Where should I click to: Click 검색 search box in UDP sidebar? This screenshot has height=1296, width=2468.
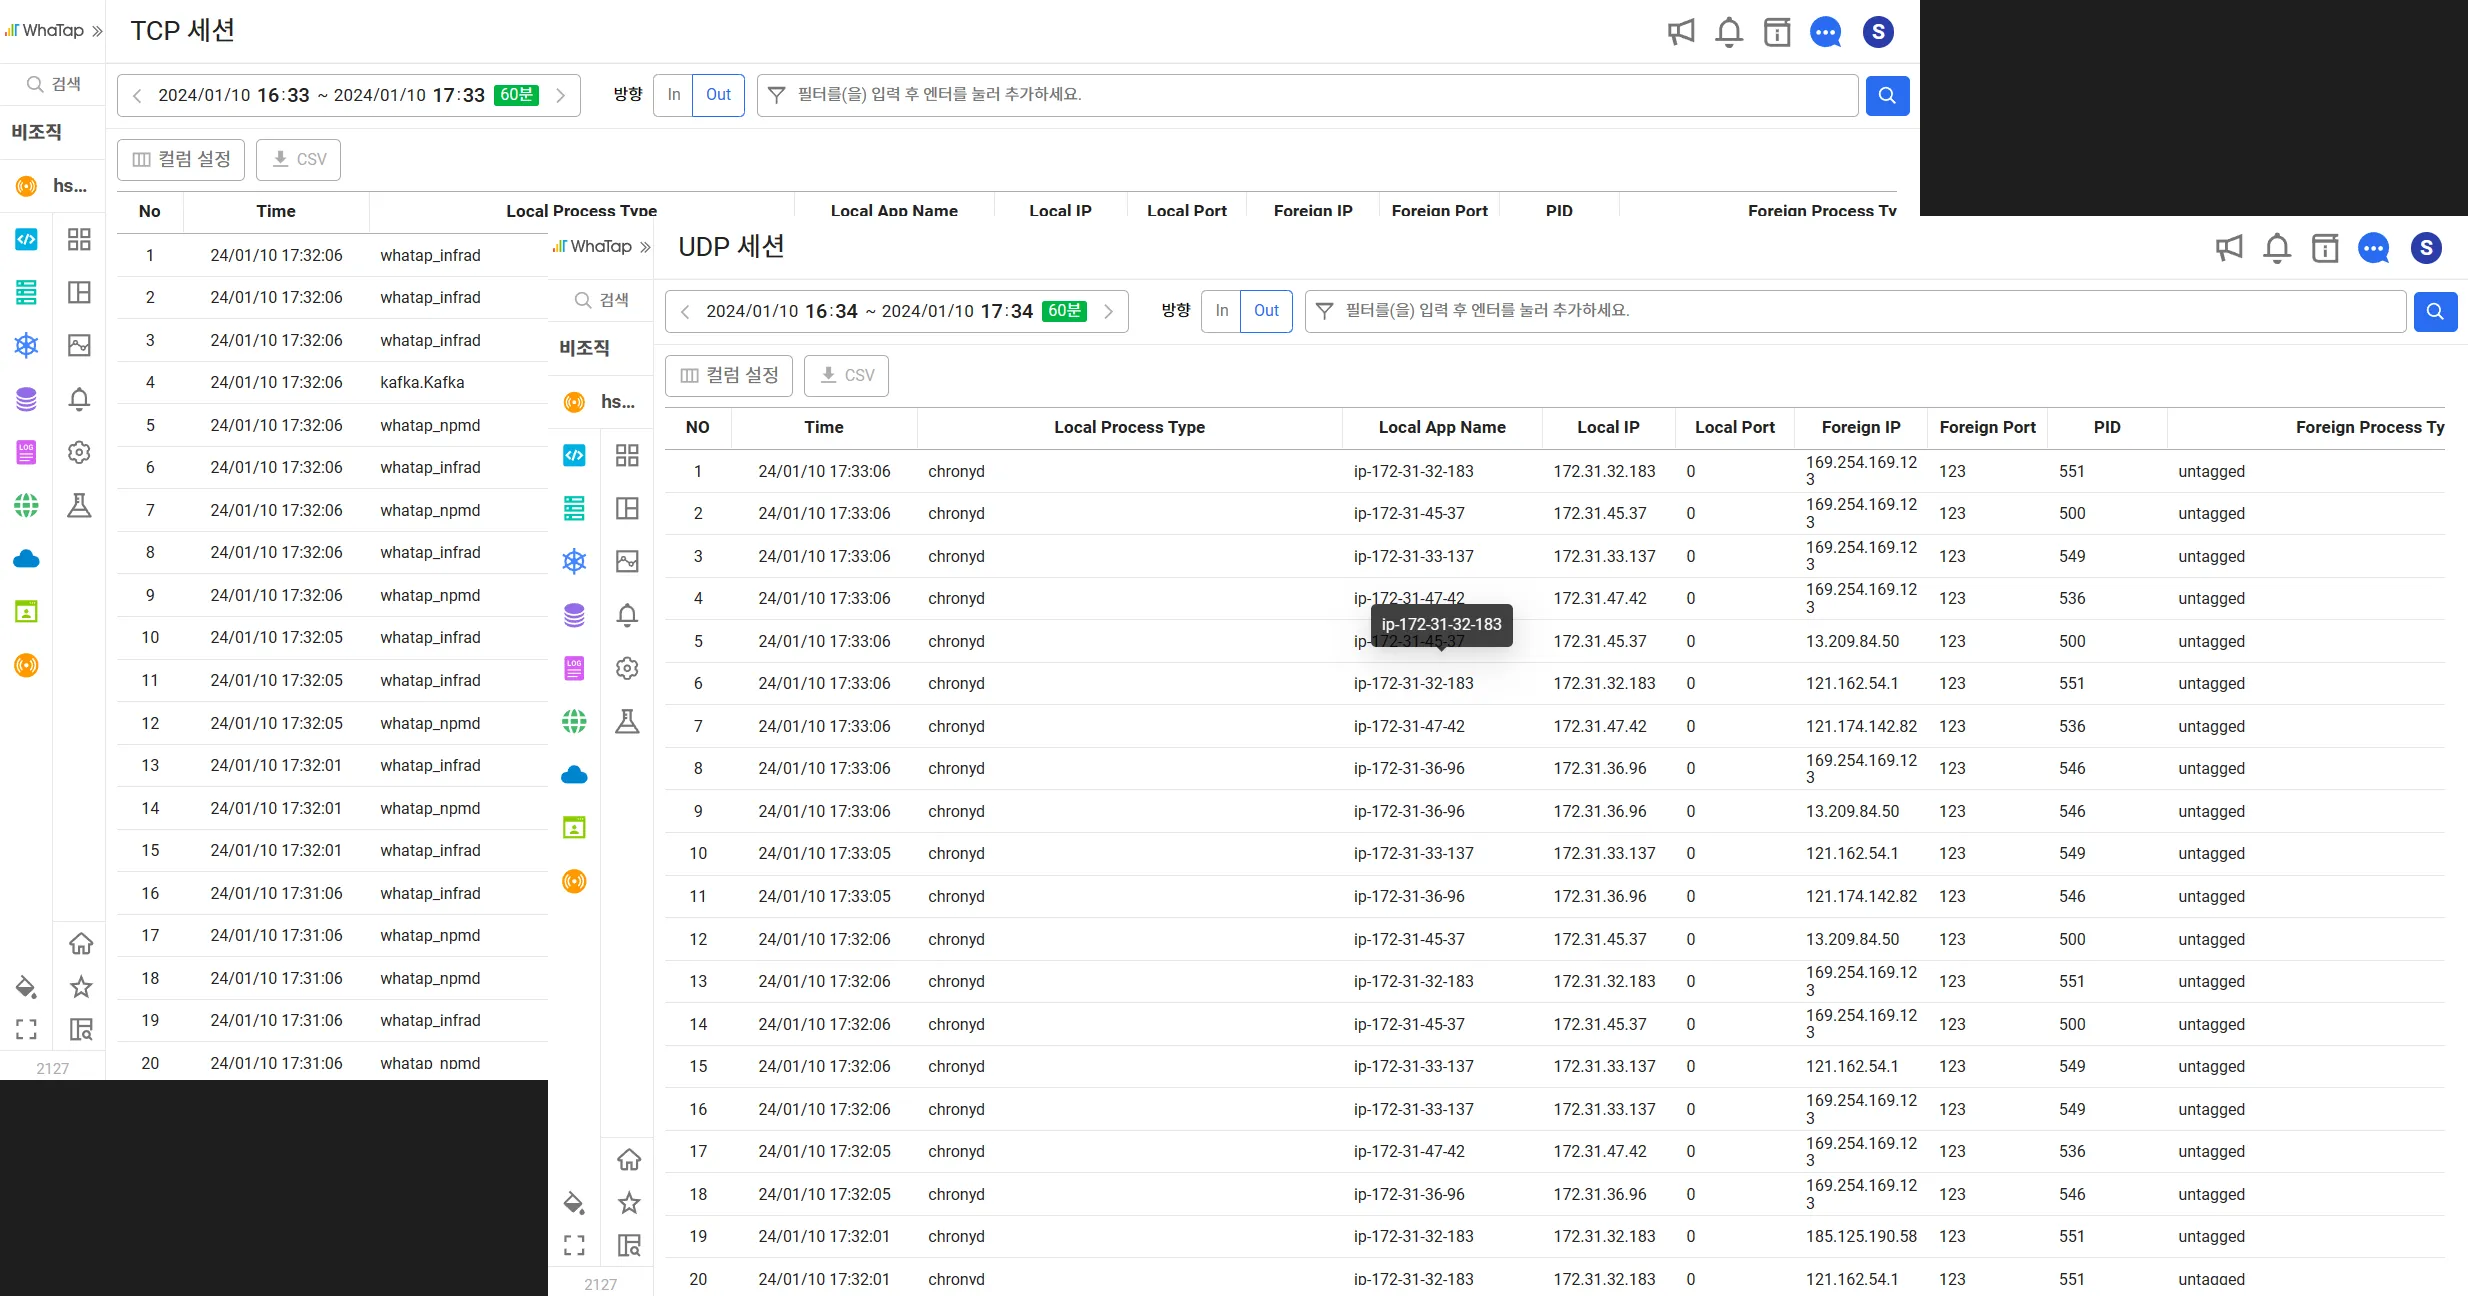point(601,300)
